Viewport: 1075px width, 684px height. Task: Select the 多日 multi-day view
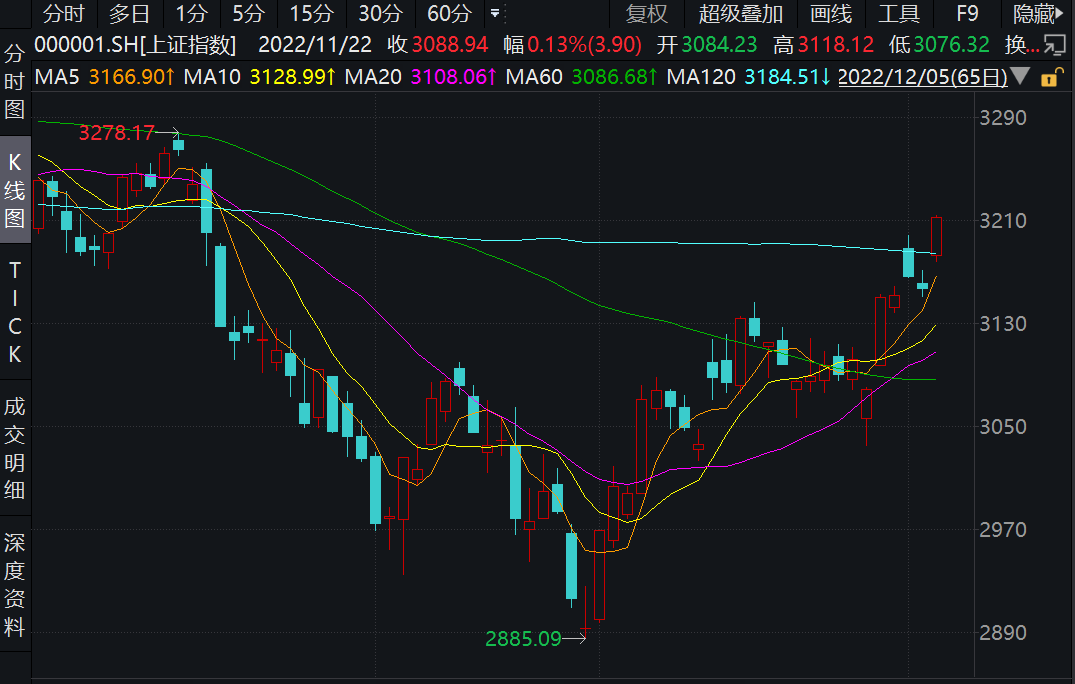[130, 14]
